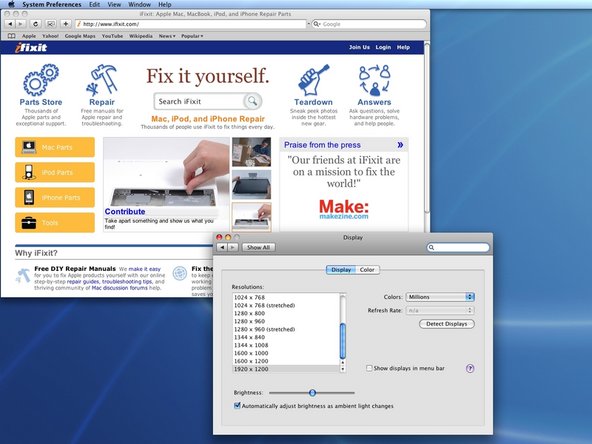Expand the Popular bookmarks dropdown
The height and width of the screenshot is (444, 592).
pos(192,36)
